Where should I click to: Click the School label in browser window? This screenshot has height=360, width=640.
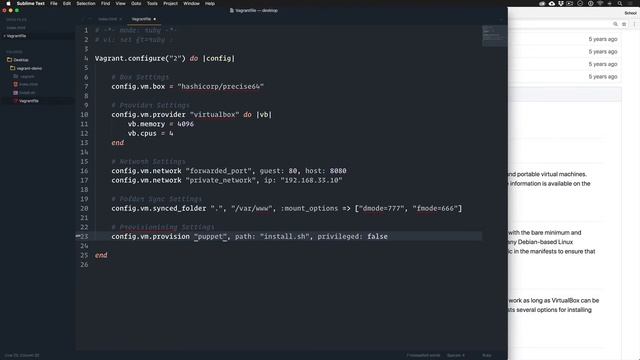630,13
